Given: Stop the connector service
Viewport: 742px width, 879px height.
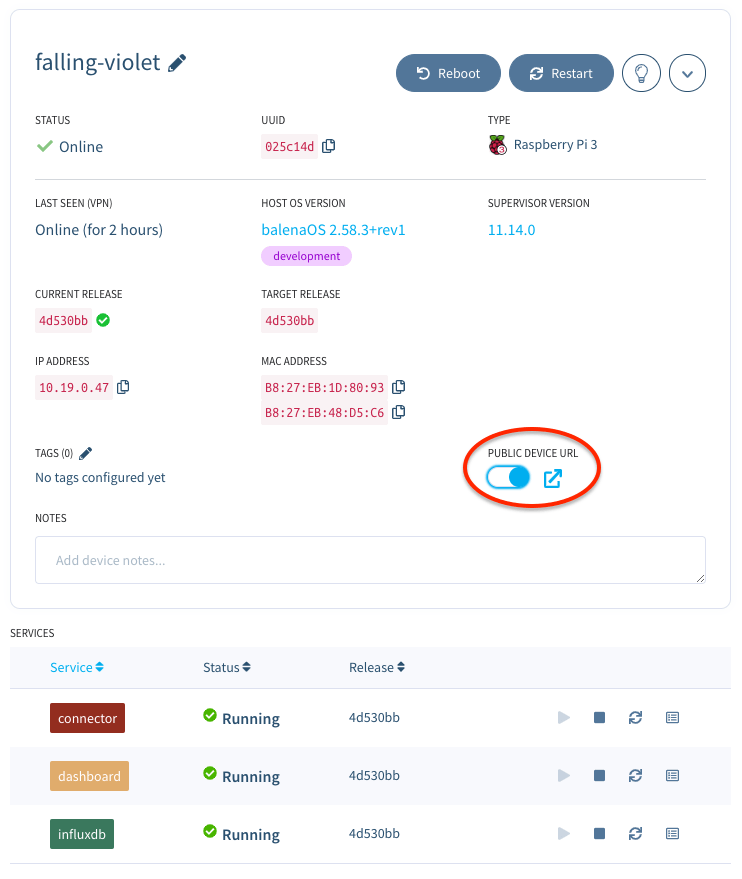Looking at the screenshot, I should (599, 718).
